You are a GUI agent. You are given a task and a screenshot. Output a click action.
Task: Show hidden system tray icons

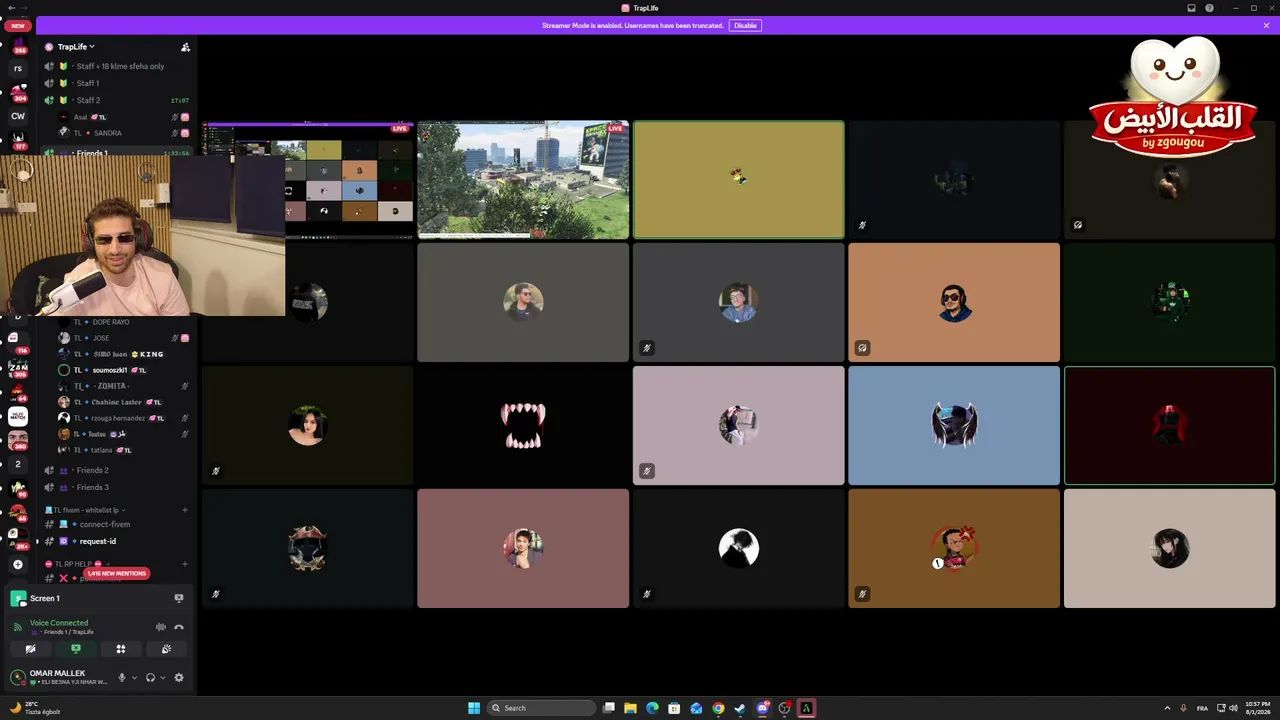1166,708
